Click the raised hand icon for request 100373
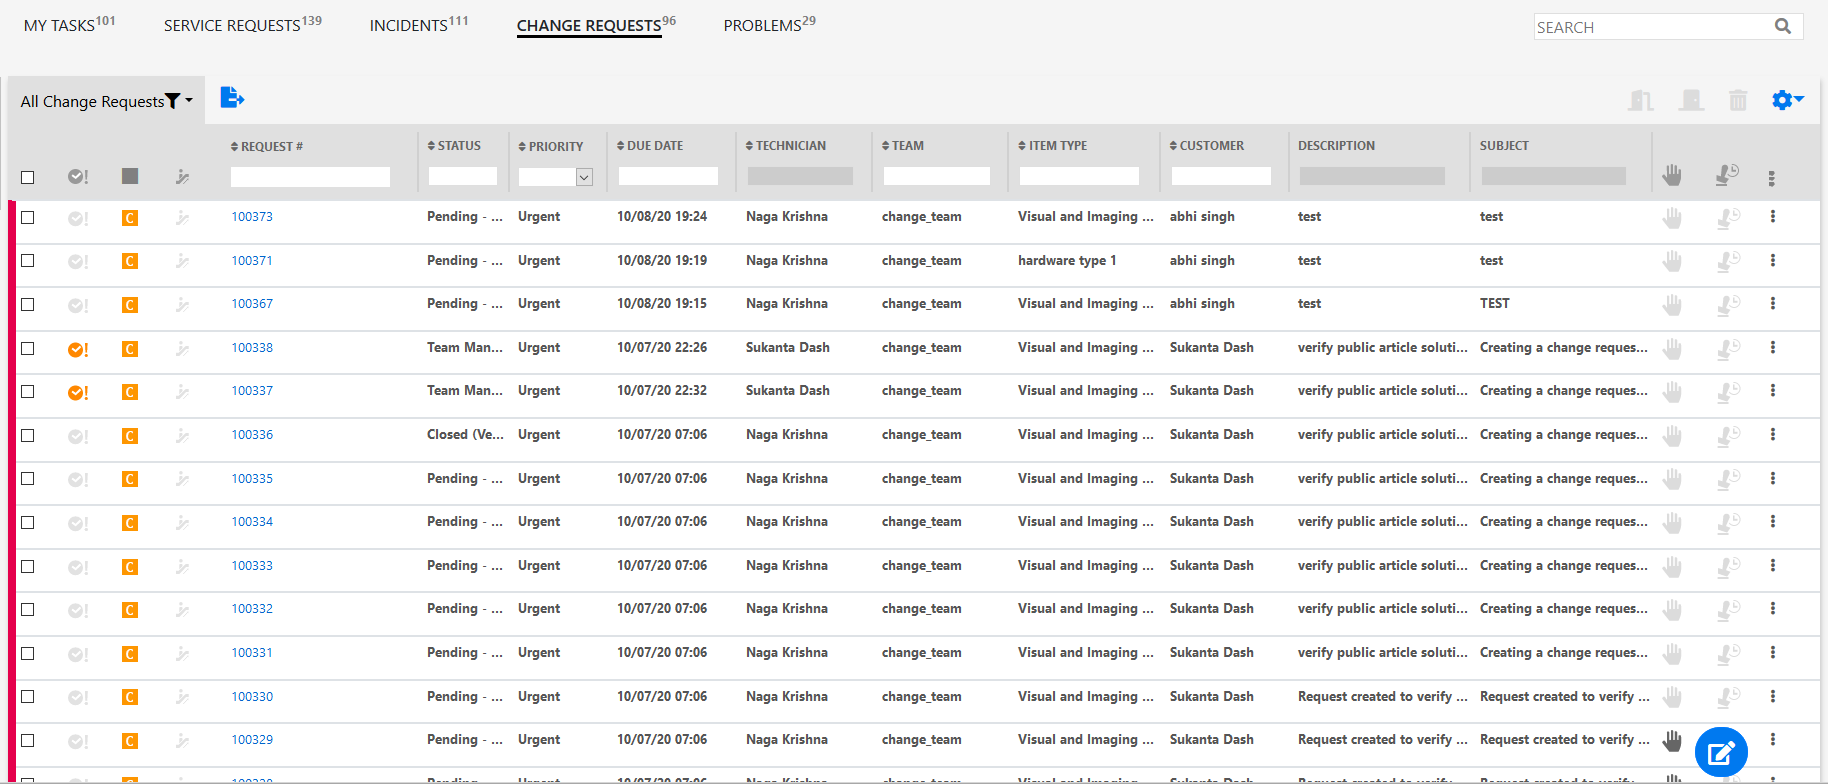Image resolution: width=1828 pixels, height=784 pixels. 1672,217
